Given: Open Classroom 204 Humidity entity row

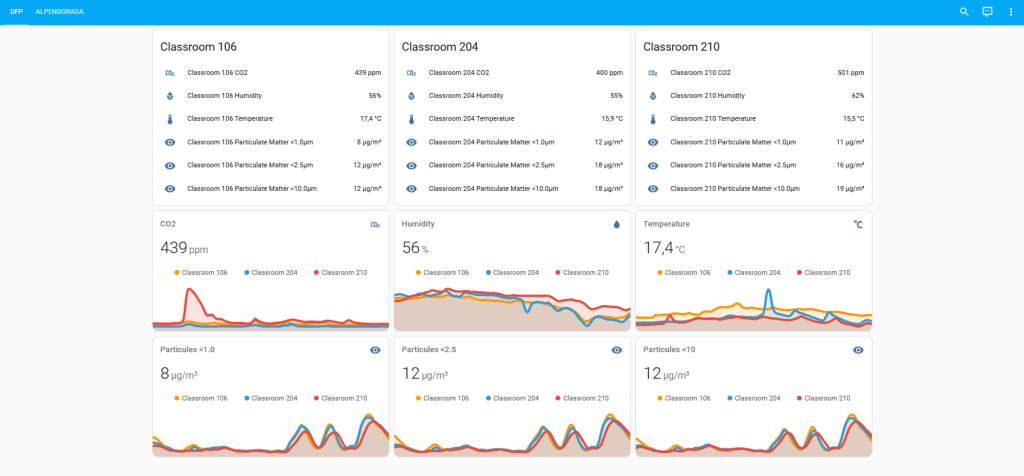Looking at the screenshot, I should tap(513, 96).
